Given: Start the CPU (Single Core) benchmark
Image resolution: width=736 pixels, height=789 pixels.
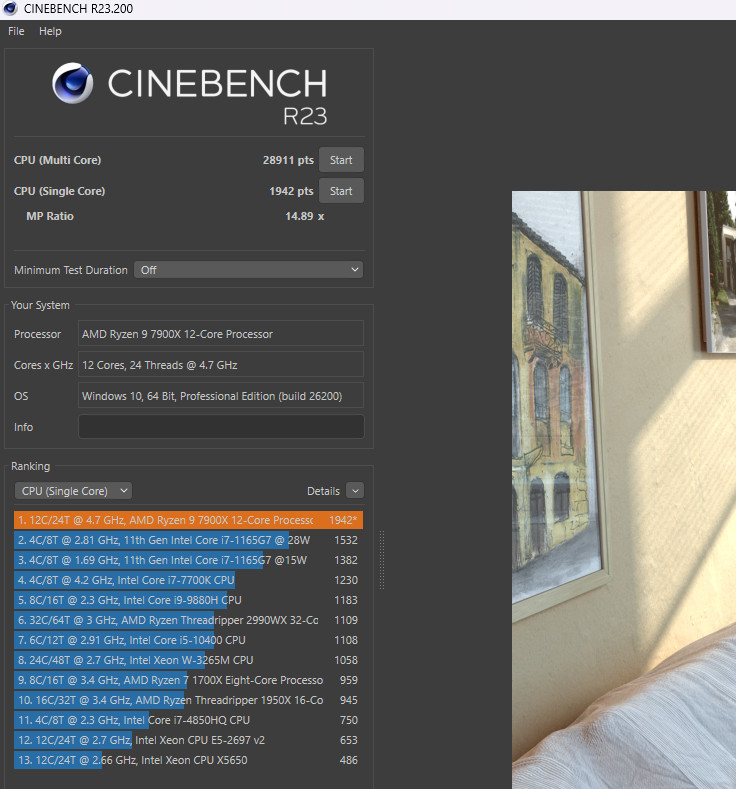Looking at the screenshot, I should point(341,191).
